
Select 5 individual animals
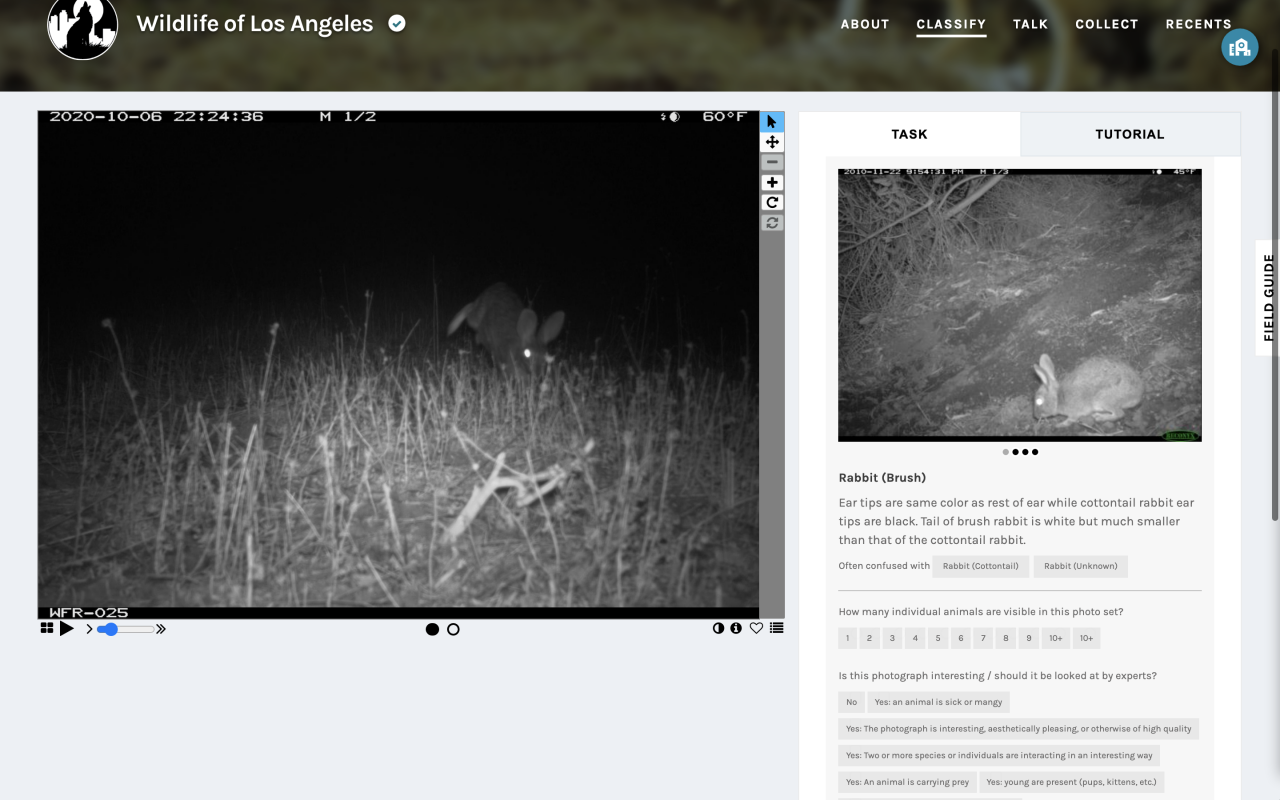click(938, 638)
